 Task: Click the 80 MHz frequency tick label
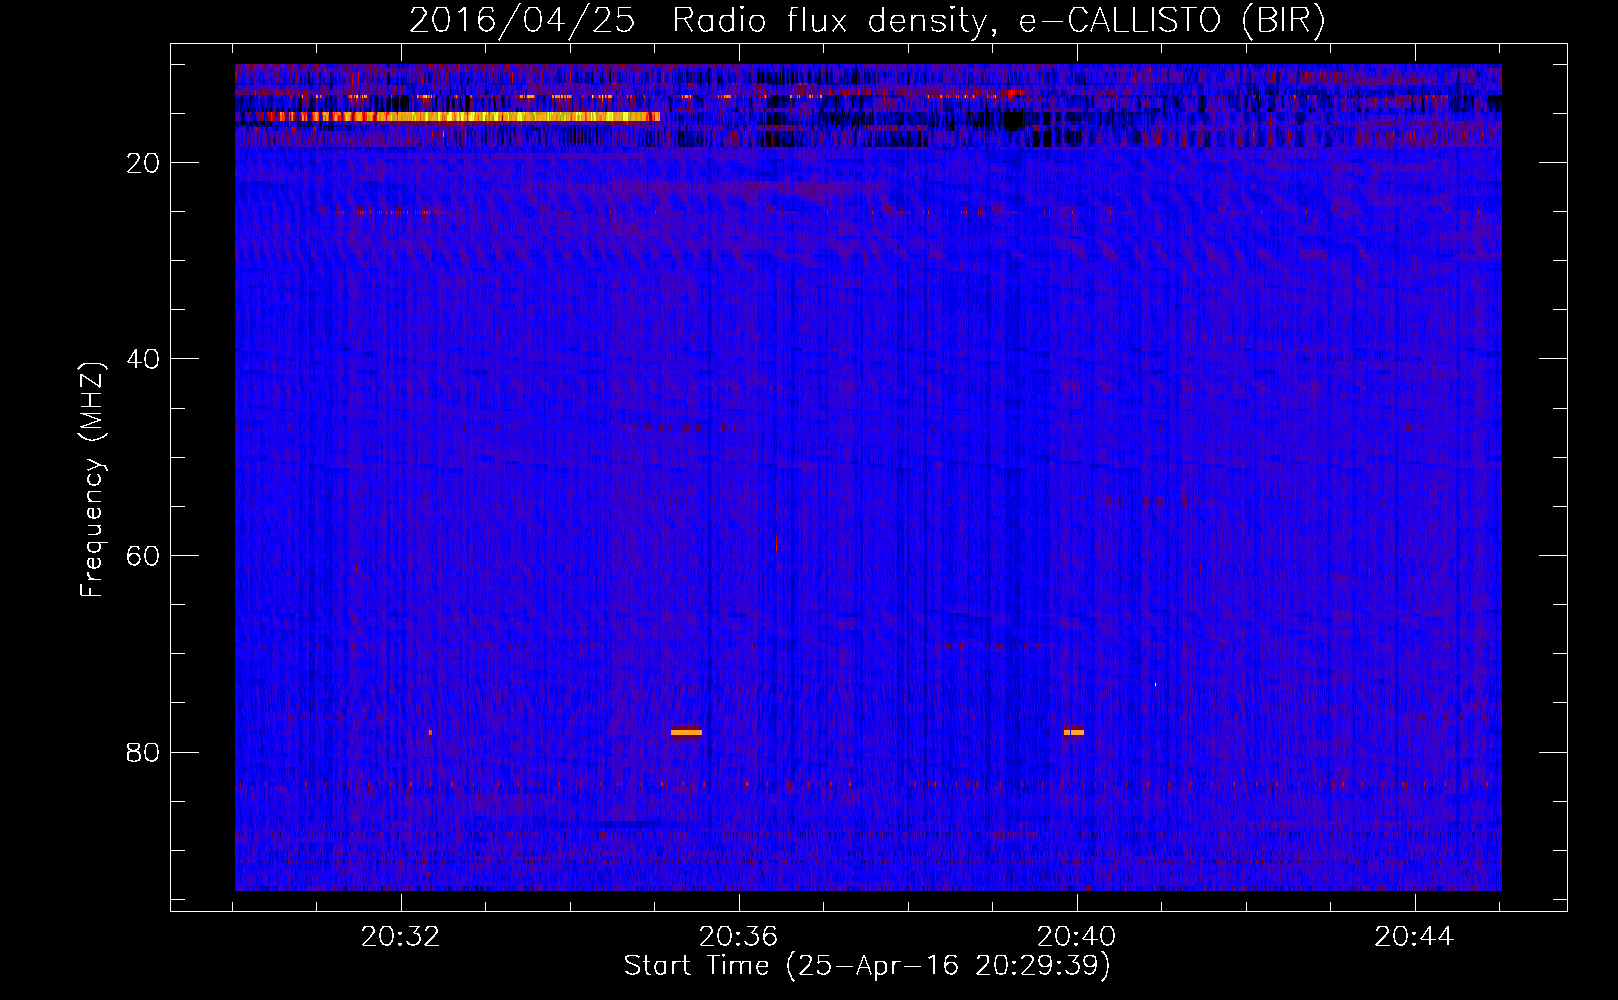[x=143, y=752]
